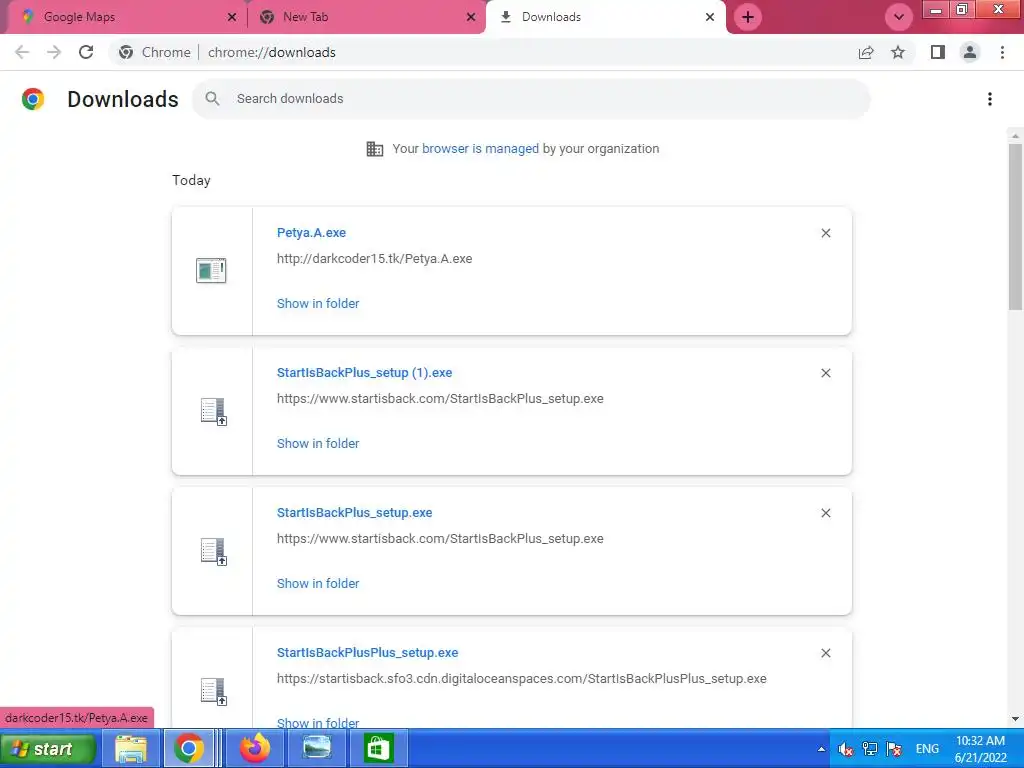Click the Chrome logo beside Downloads heading
1024x768 pixels.
tap(33, 99)
